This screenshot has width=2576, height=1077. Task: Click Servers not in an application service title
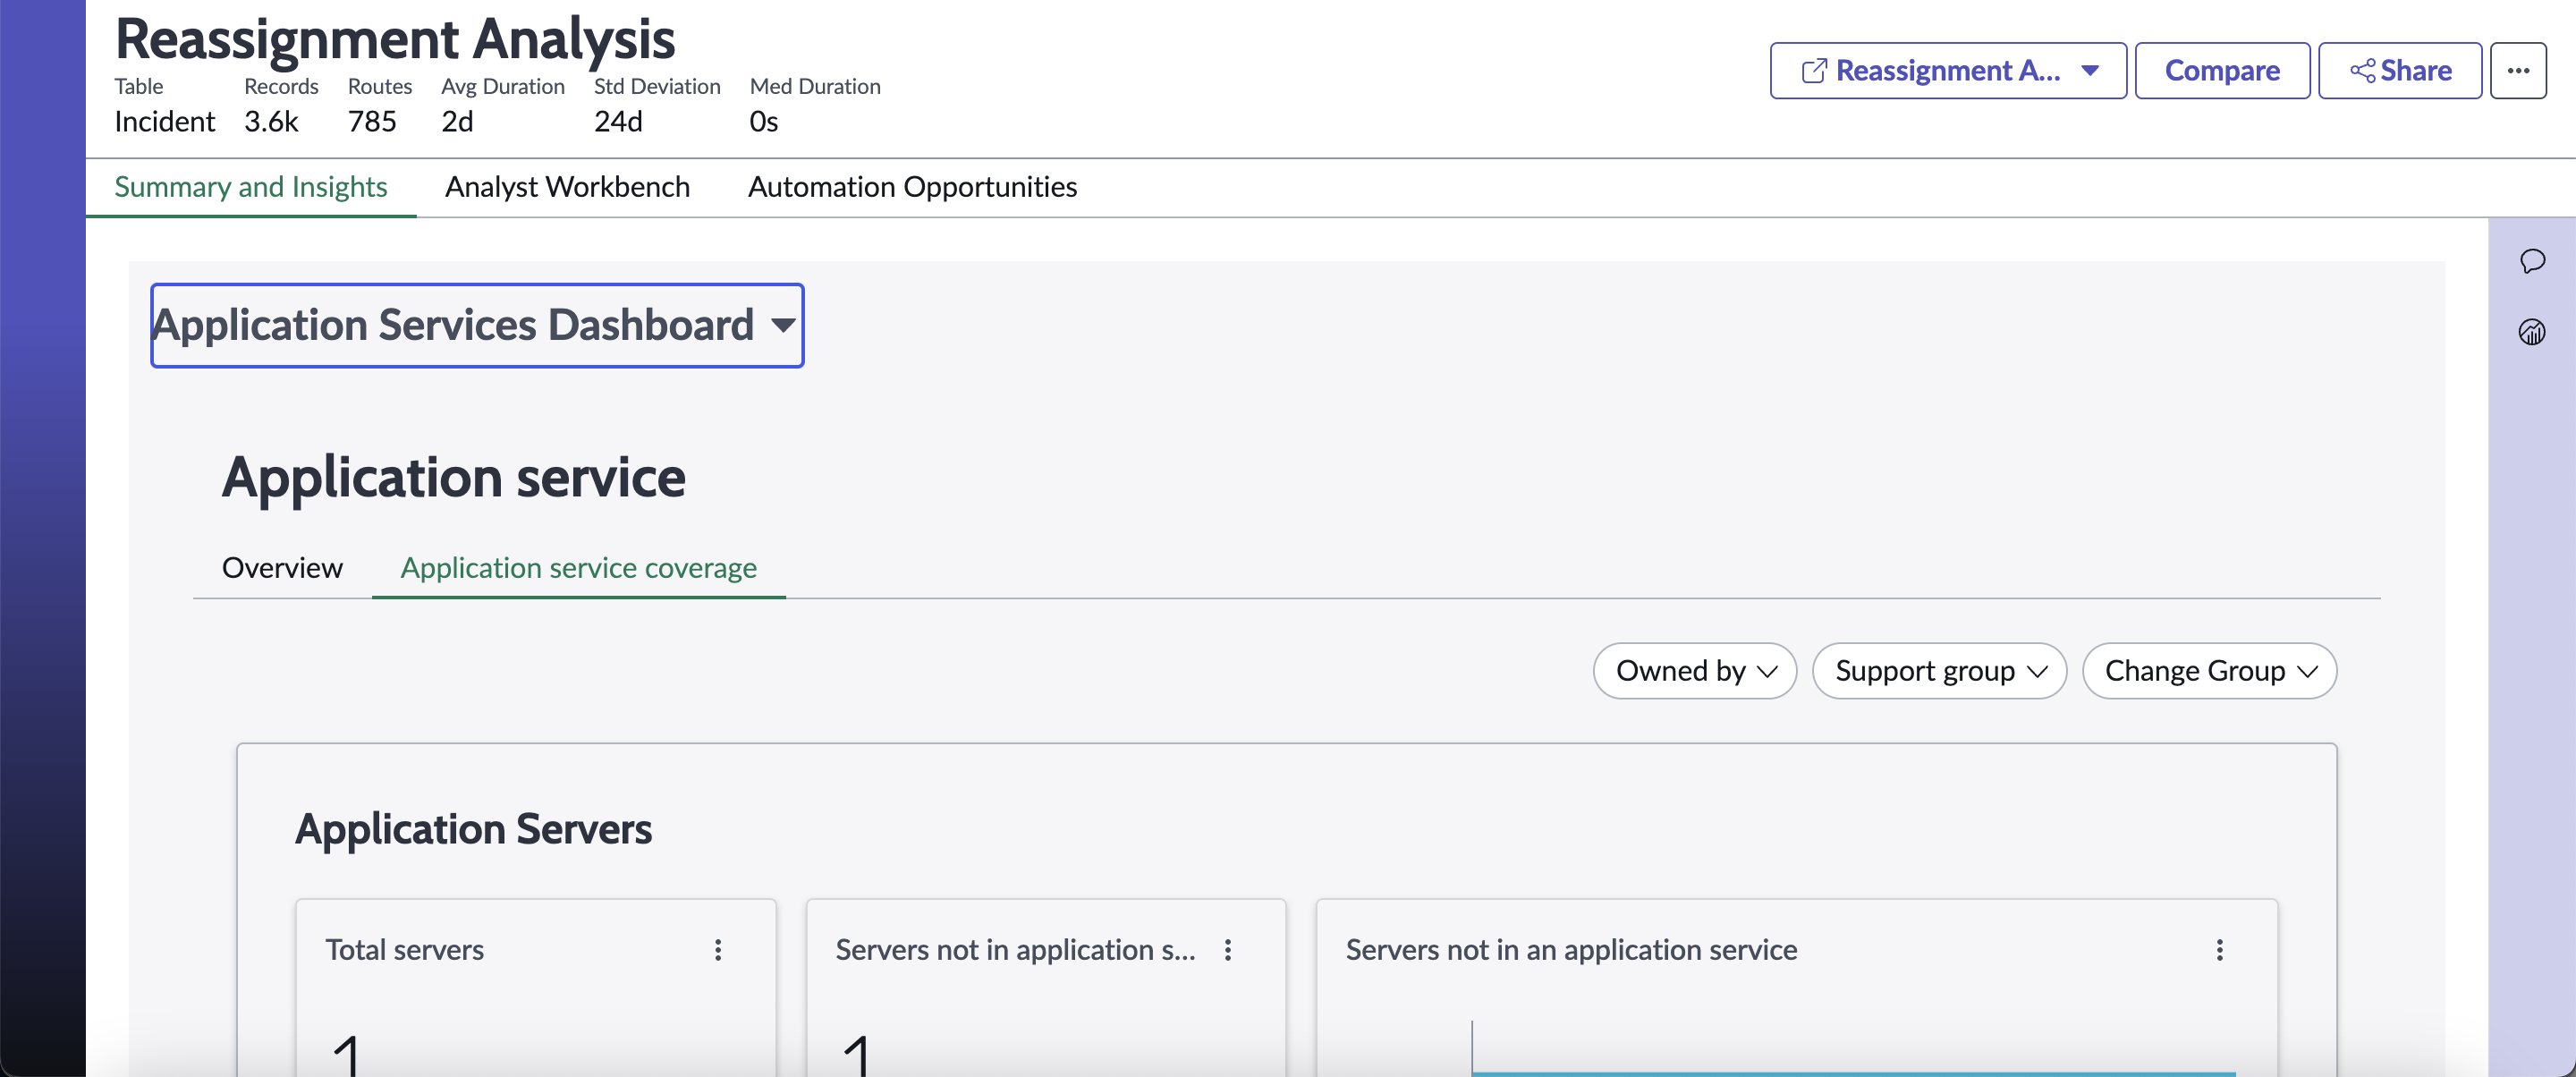(1571, 950)
